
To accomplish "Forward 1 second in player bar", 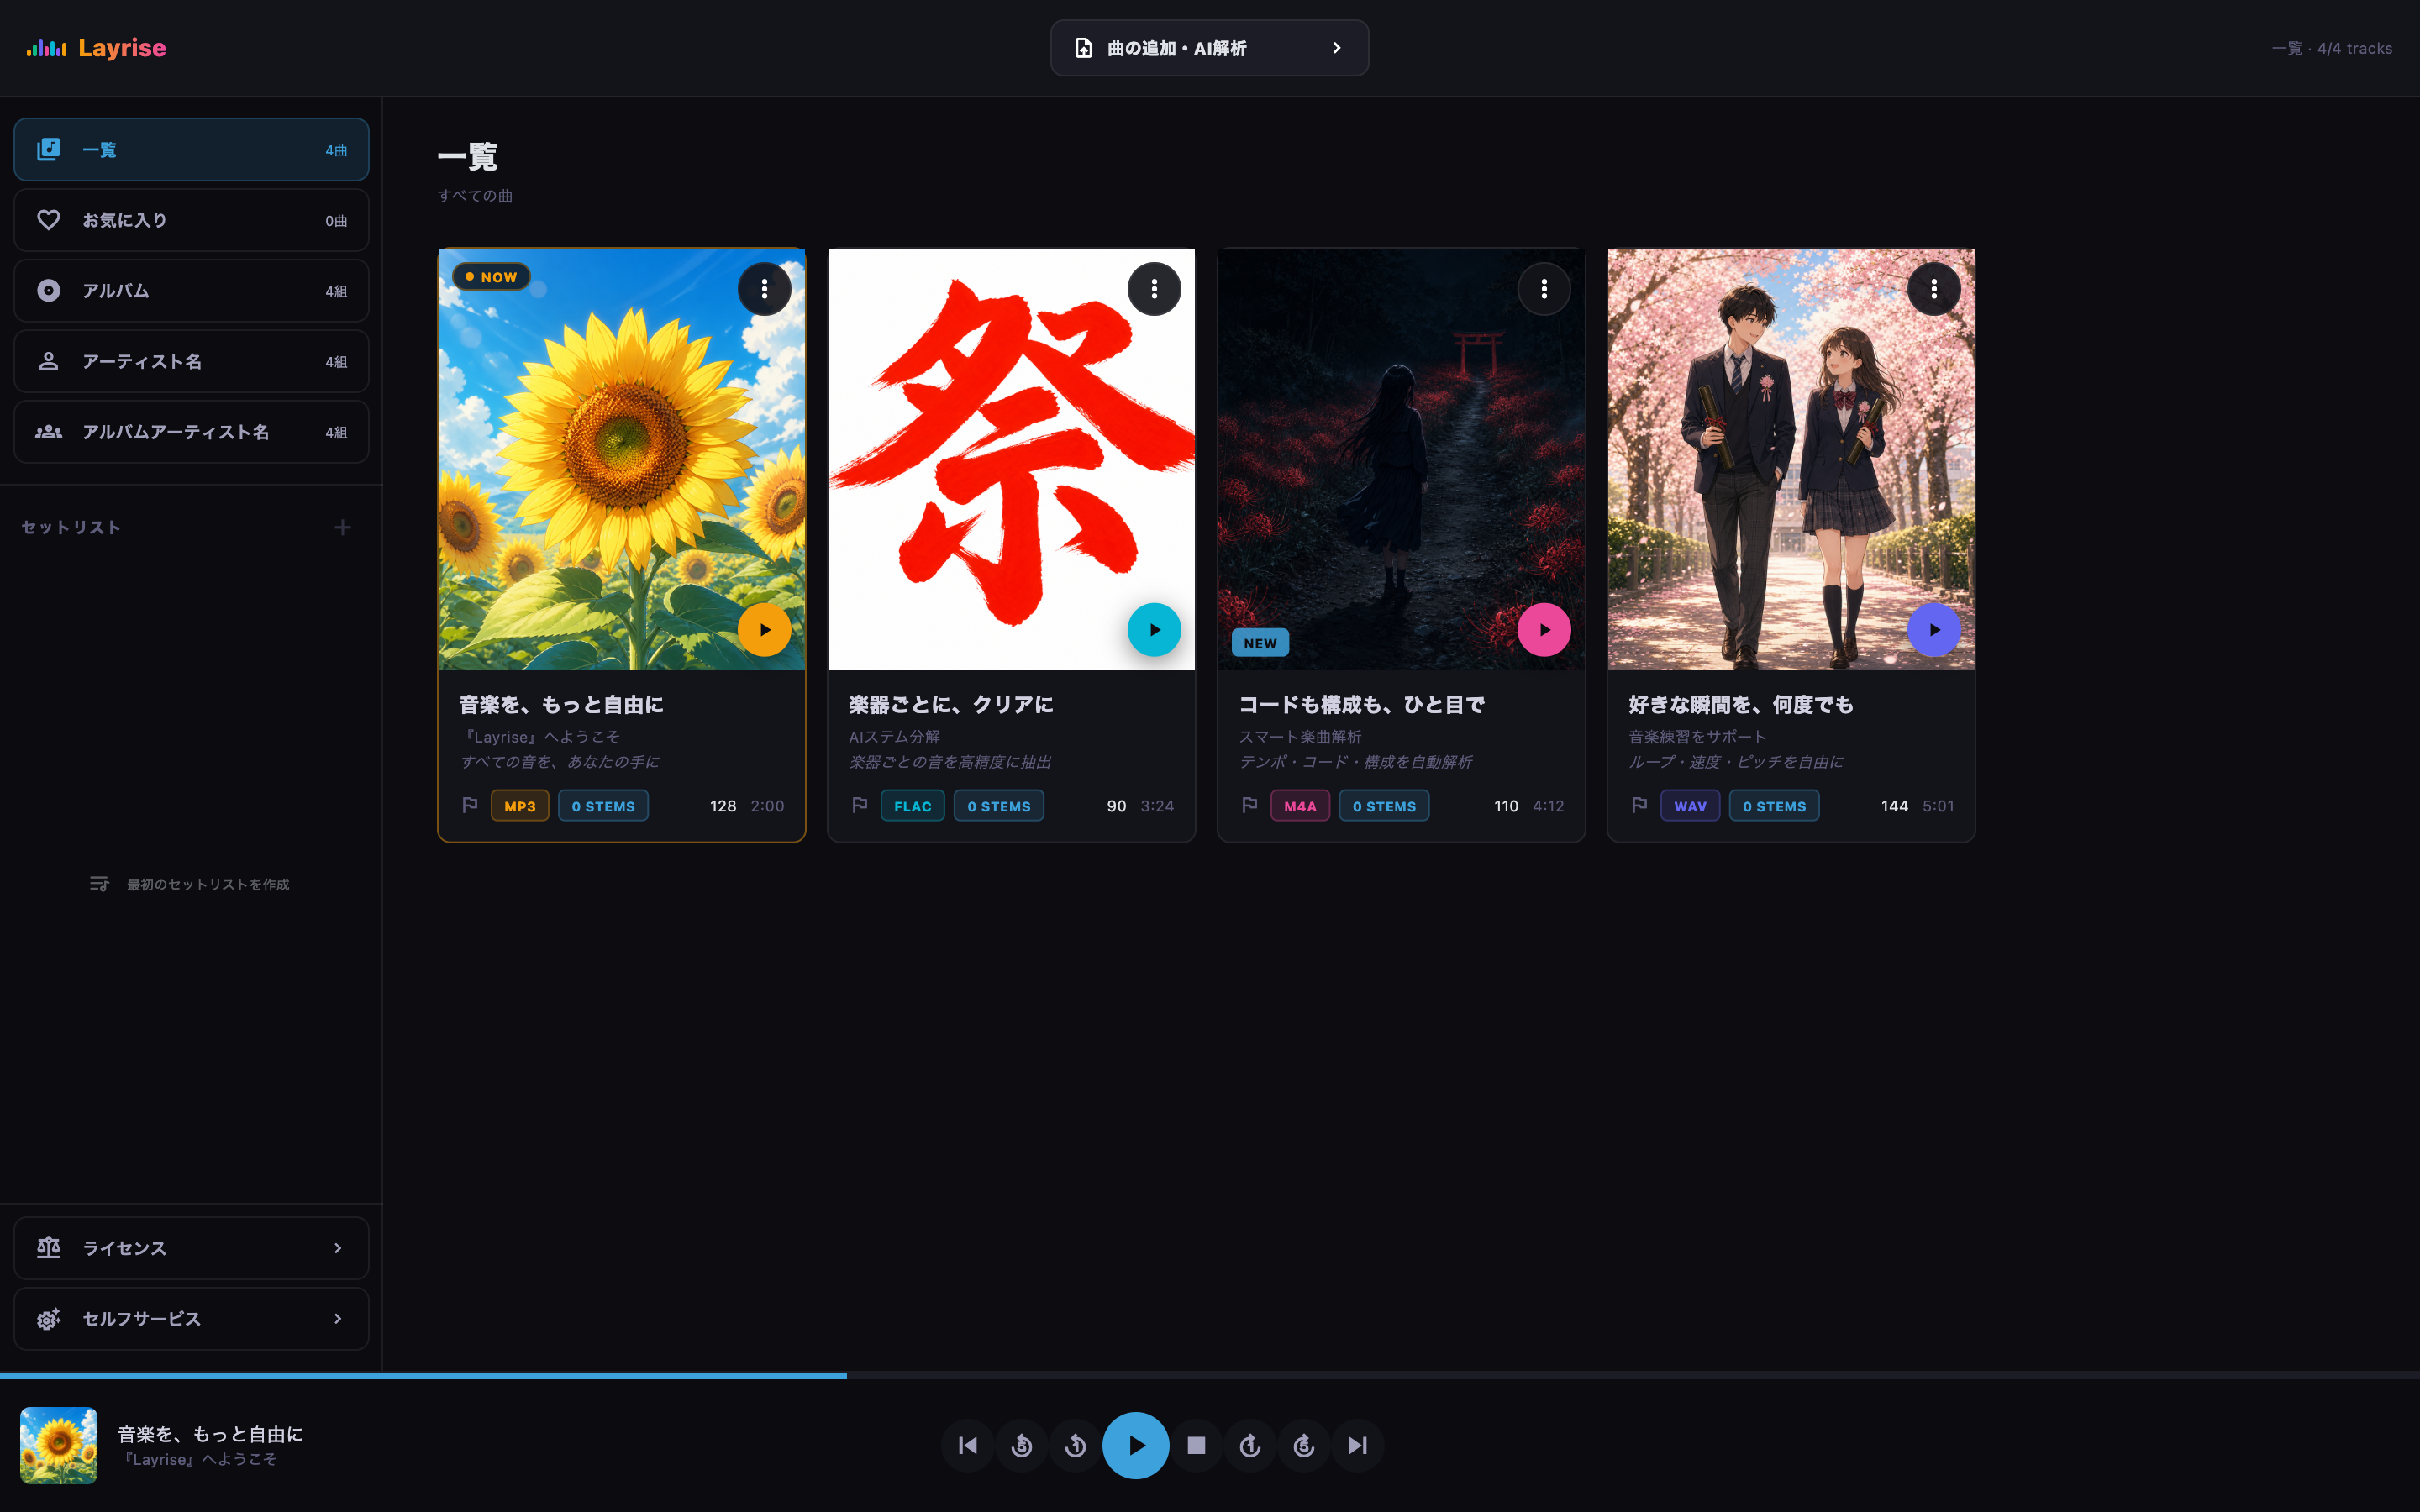I will click(x=1250, y=1445).
